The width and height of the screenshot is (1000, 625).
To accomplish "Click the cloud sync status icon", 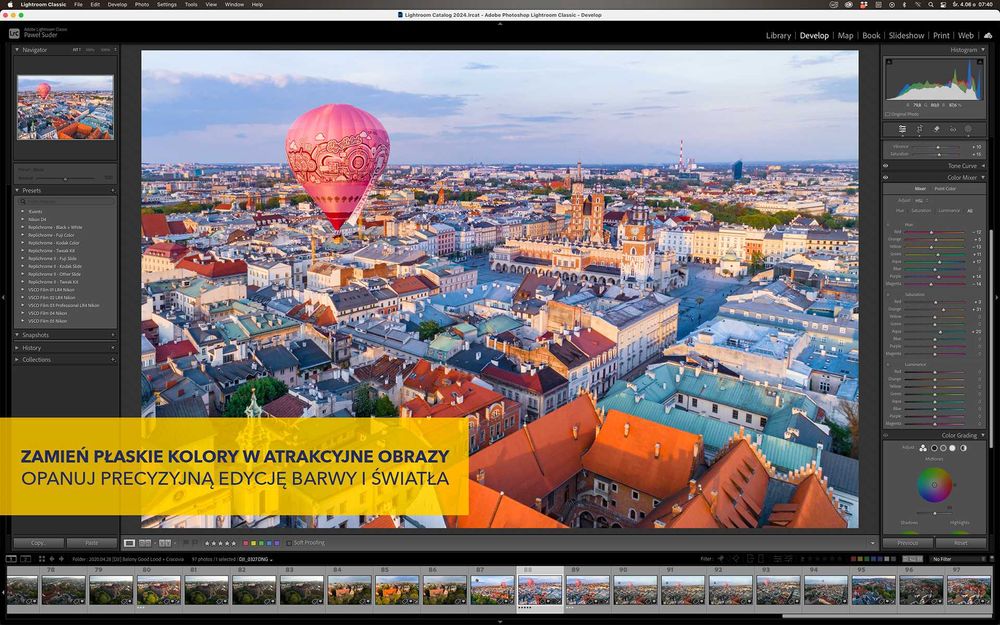I will pos(988,36).
